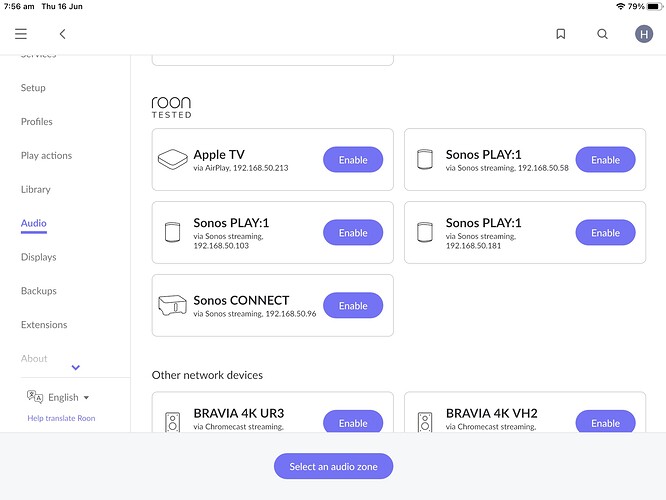Open the Library settings section

point(36,189)
